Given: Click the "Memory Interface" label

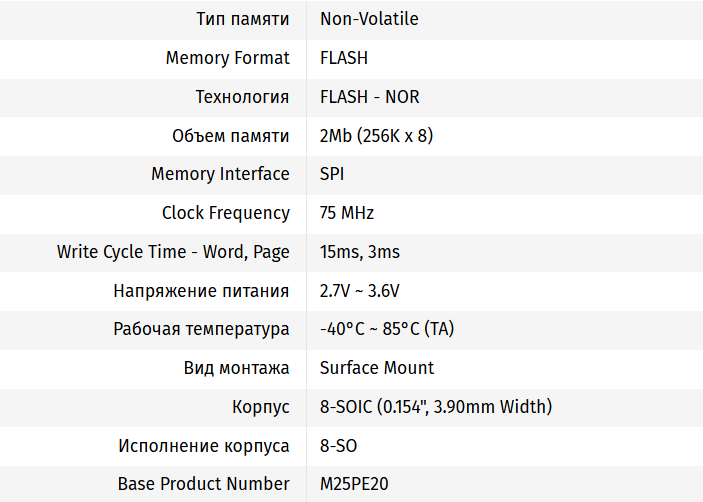Looking at the screenshot, I should click(x=220, y=174).
